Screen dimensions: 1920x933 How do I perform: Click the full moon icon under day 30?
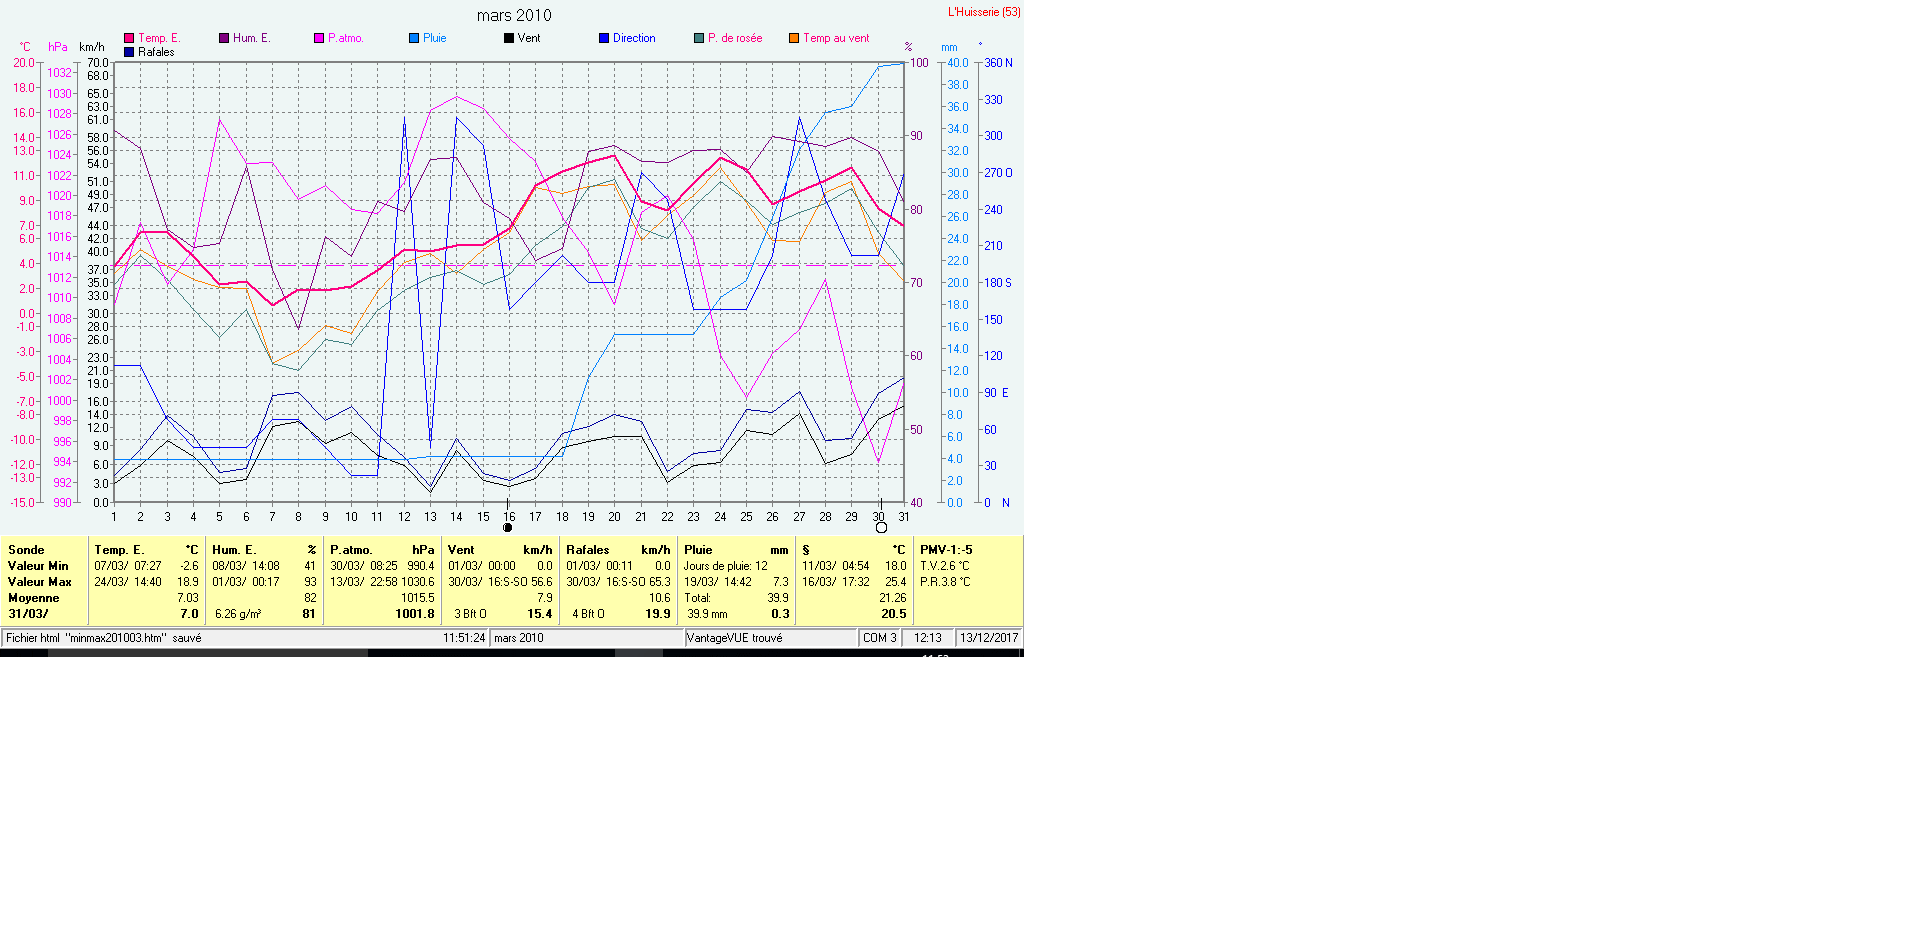coord(881,528)
